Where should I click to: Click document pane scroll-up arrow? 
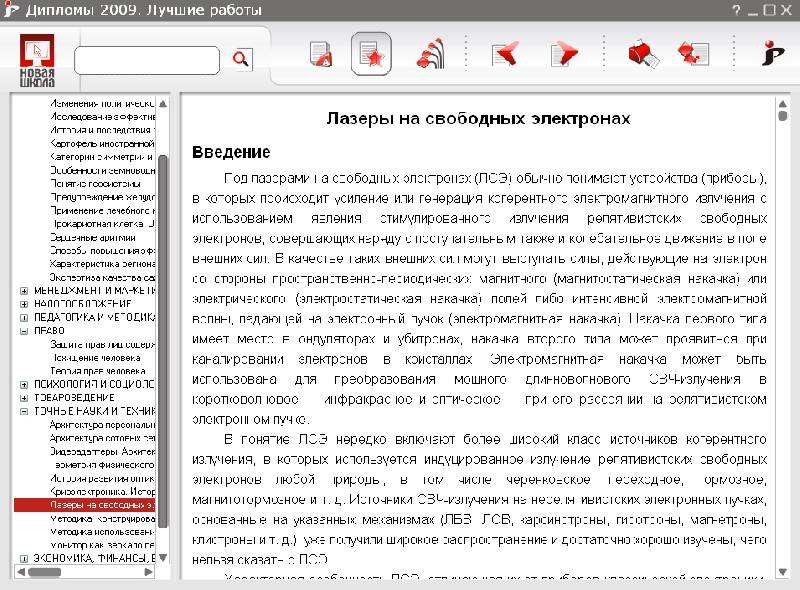tap(783, 104)
